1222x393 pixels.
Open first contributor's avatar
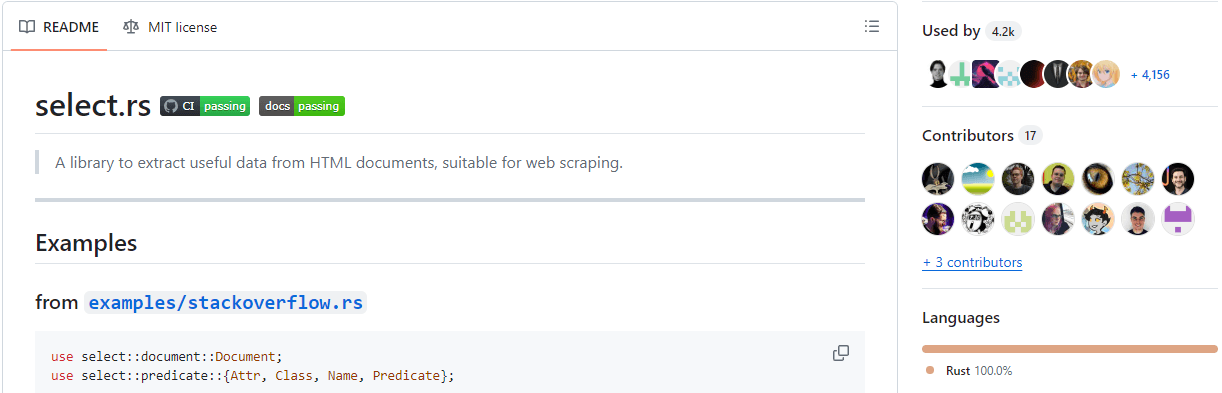coord(938,179)
